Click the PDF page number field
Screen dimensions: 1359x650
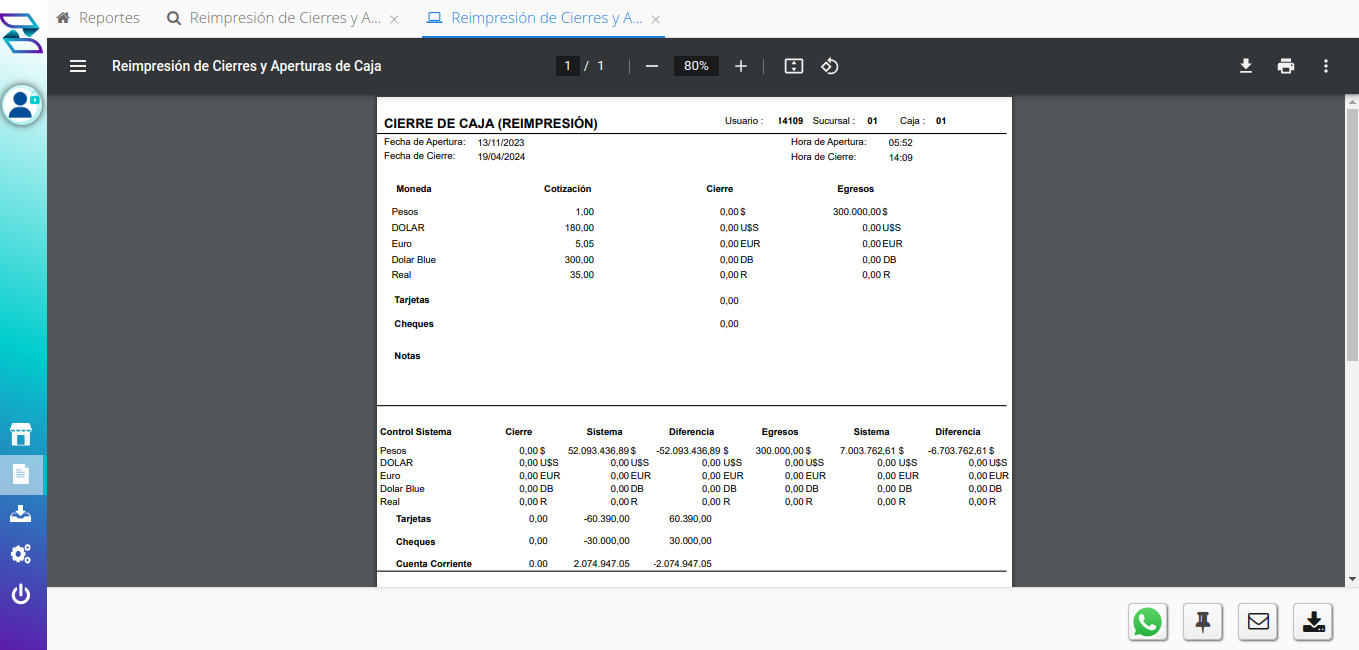[567, 66]
